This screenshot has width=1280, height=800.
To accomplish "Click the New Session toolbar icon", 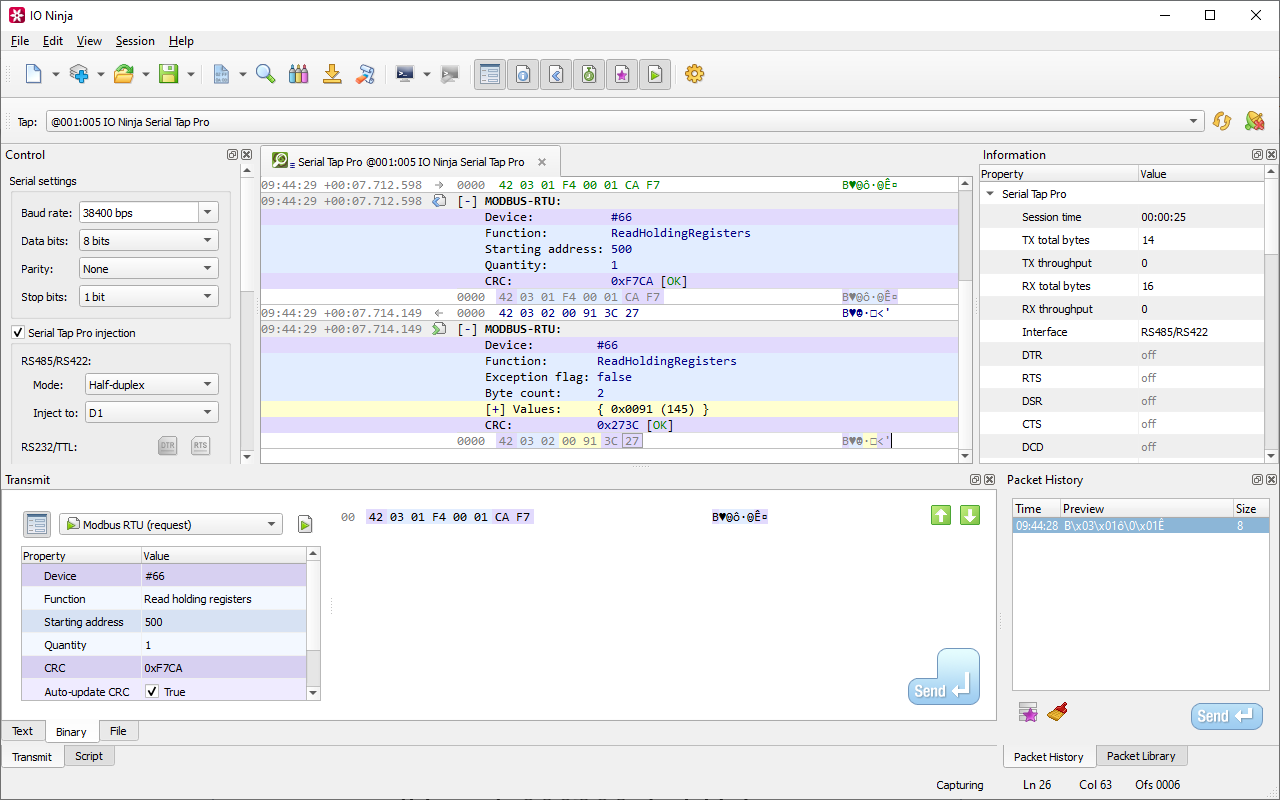I will 34,74.
